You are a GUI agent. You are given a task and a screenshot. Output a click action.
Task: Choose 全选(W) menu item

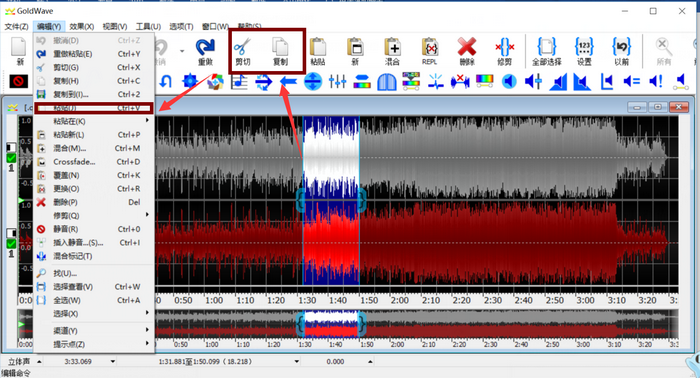94,300
